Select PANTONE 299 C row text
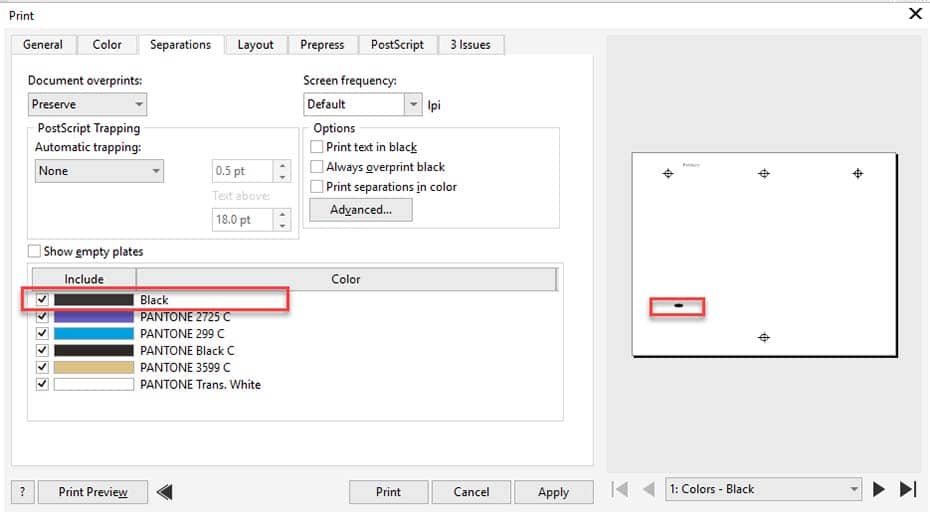 click(182, 333)
